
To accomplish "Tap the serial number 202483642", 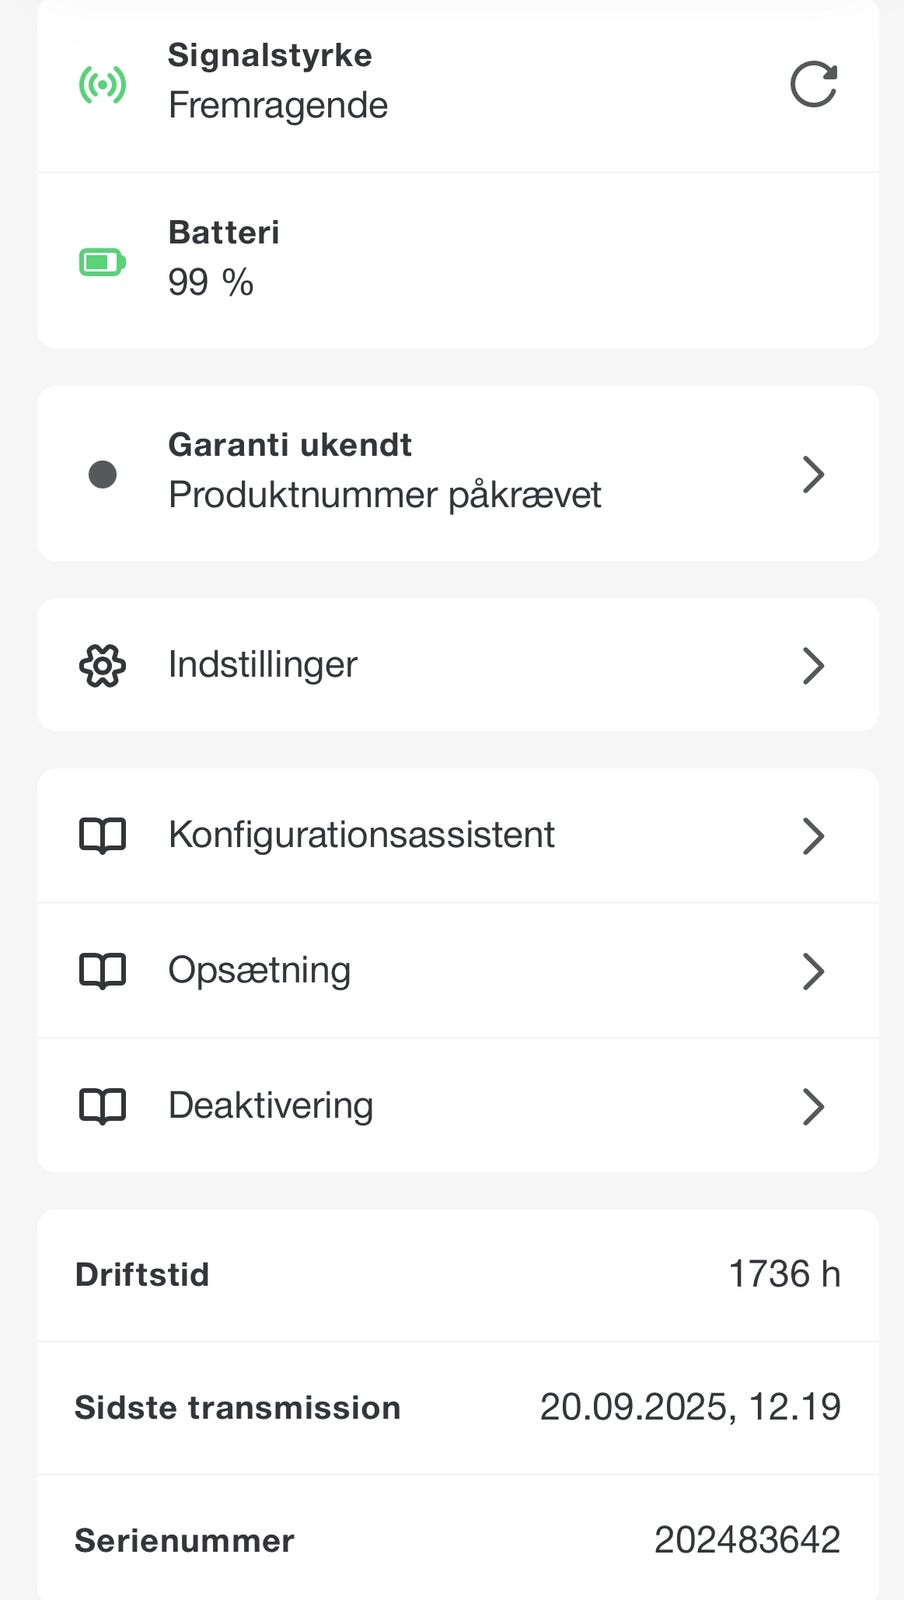I will pyautogui.click(x=746, y=1540).
